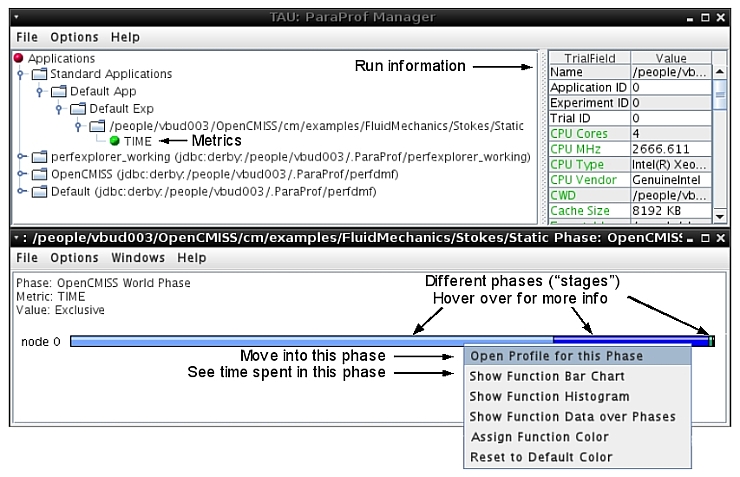Minimize the phase profile window
Screen dimensions: 740x477
[690, 238]
